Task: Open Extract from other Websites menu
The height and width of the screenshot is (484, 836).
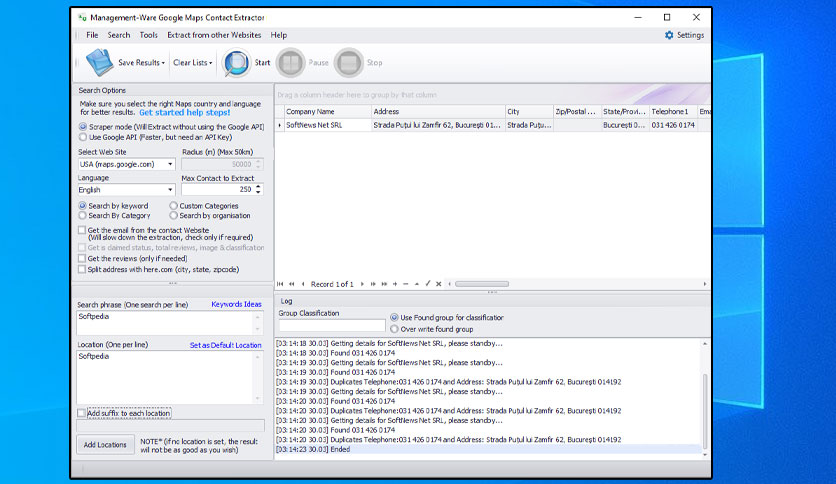Action: click(214, 35)
